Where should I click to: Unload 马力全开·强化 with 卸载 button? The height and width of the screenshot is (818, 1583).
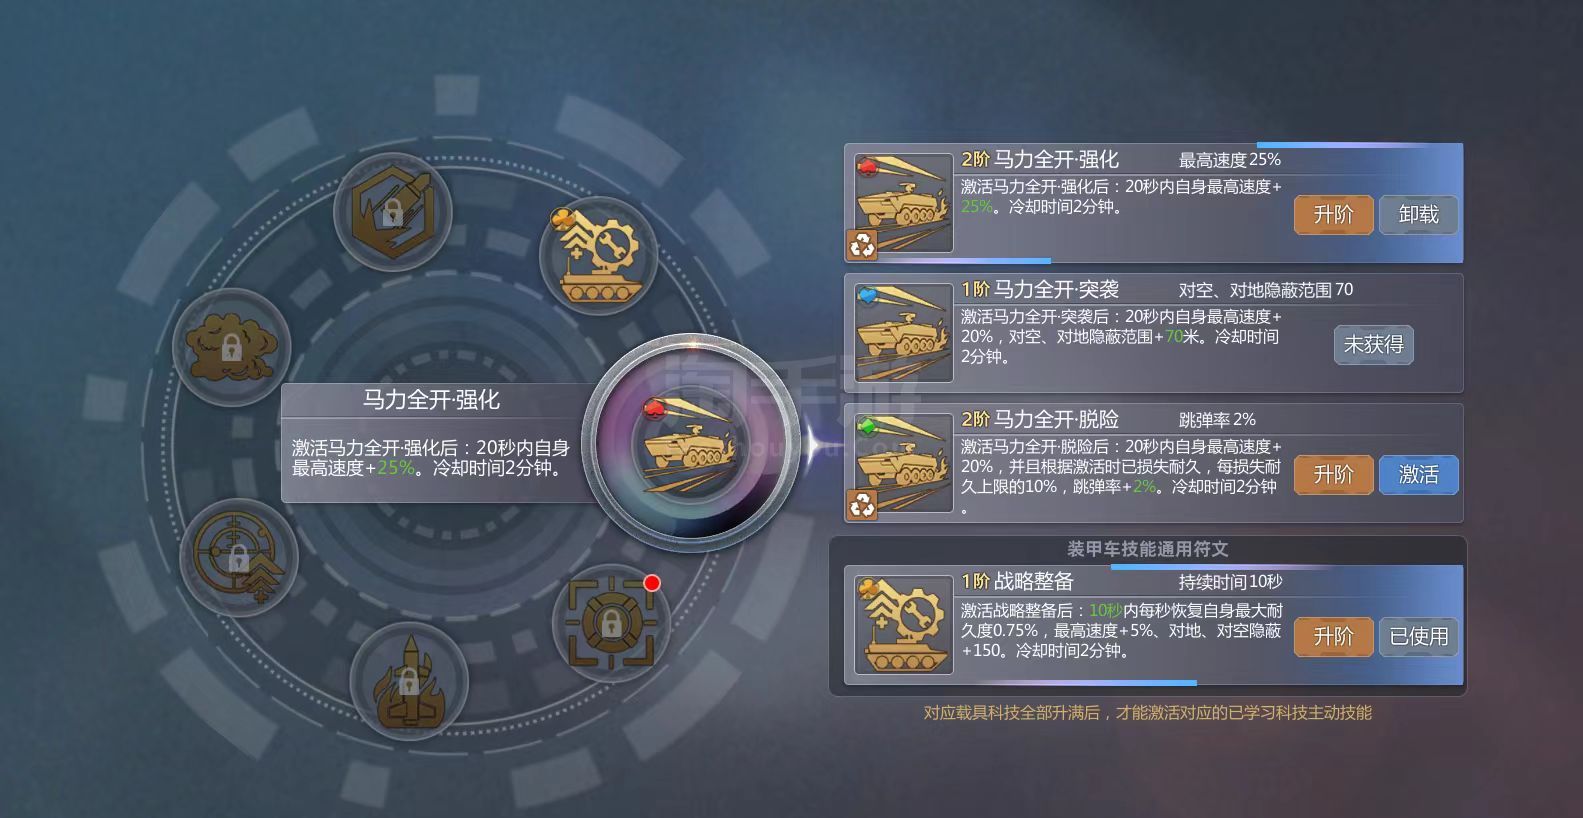coord(1418,215)
